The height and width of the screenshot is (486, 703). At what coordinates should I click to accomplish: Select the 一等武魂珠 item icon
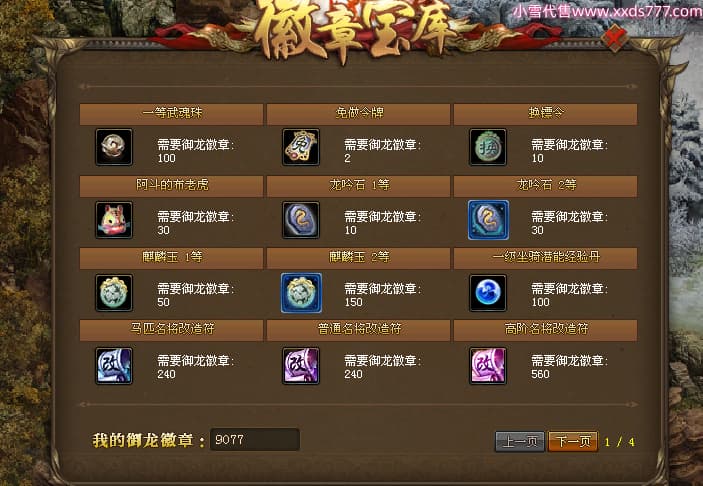[x=114, y=147]
